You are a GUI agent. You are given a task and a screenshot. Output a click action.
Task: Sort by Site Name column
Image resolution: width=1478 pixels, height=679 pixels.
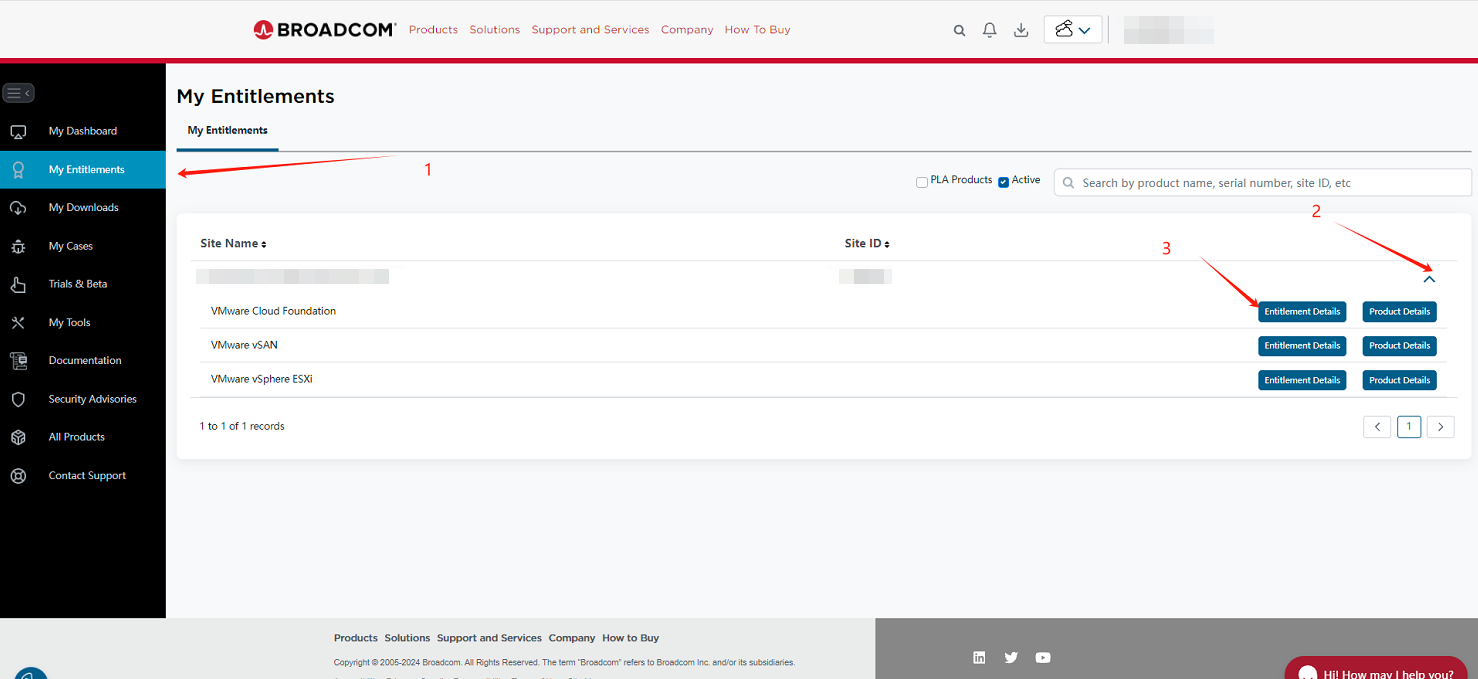pyautogui.click(x=233, y=244)
